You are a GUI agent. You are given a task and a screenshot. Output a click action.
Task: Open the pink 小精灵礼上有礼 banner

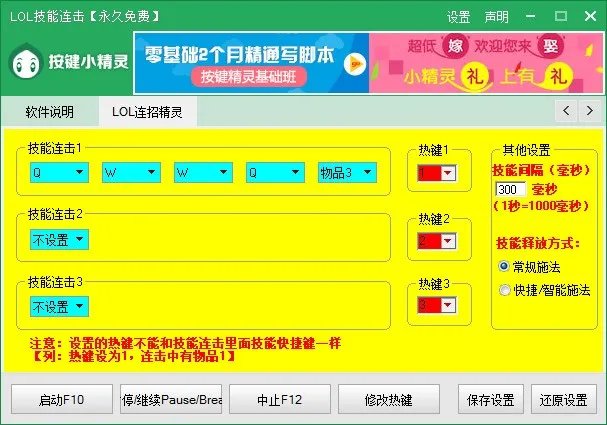tap(486, 63)
